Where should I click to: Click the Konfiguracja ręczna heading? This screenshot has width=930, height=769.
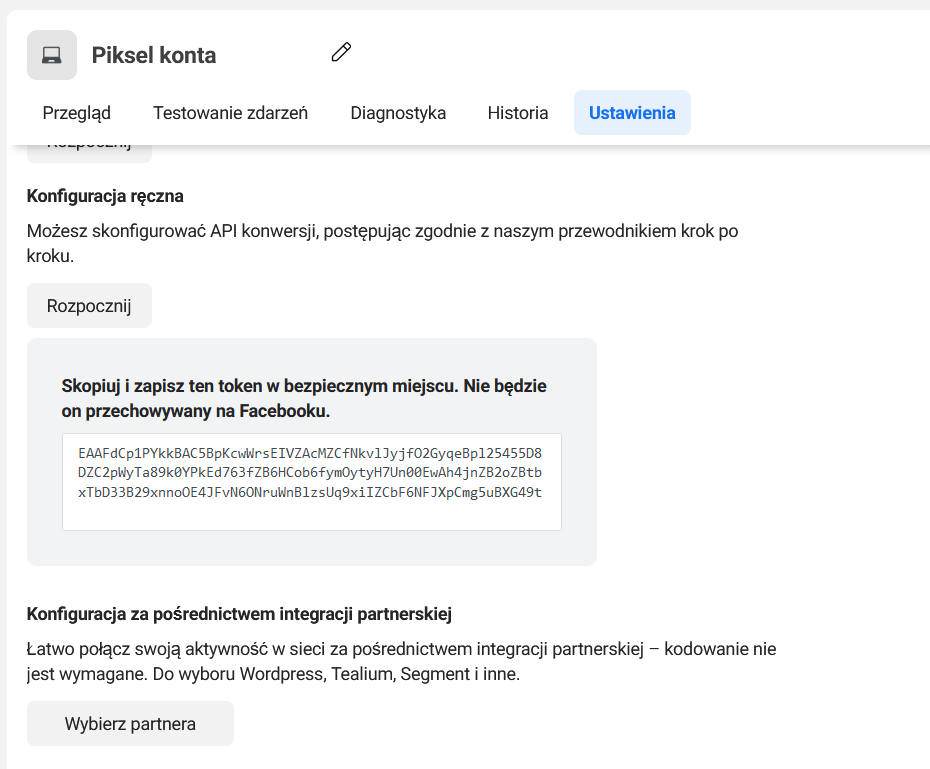point(105,196)
